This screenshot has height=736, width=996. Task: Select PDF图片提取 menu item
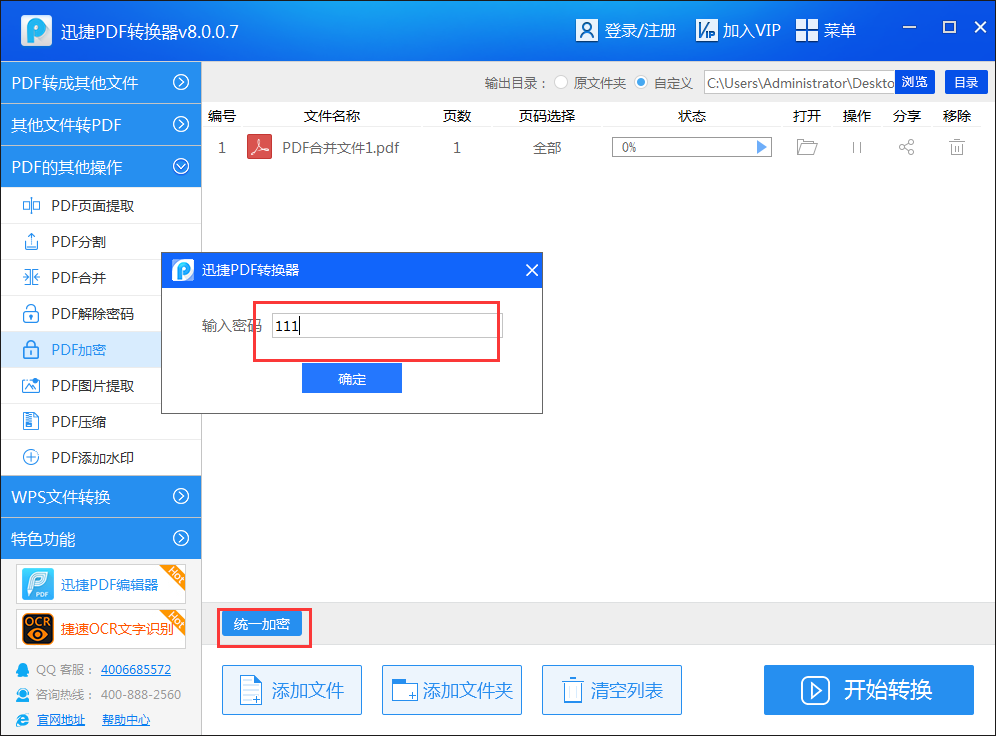pos(81,385)
